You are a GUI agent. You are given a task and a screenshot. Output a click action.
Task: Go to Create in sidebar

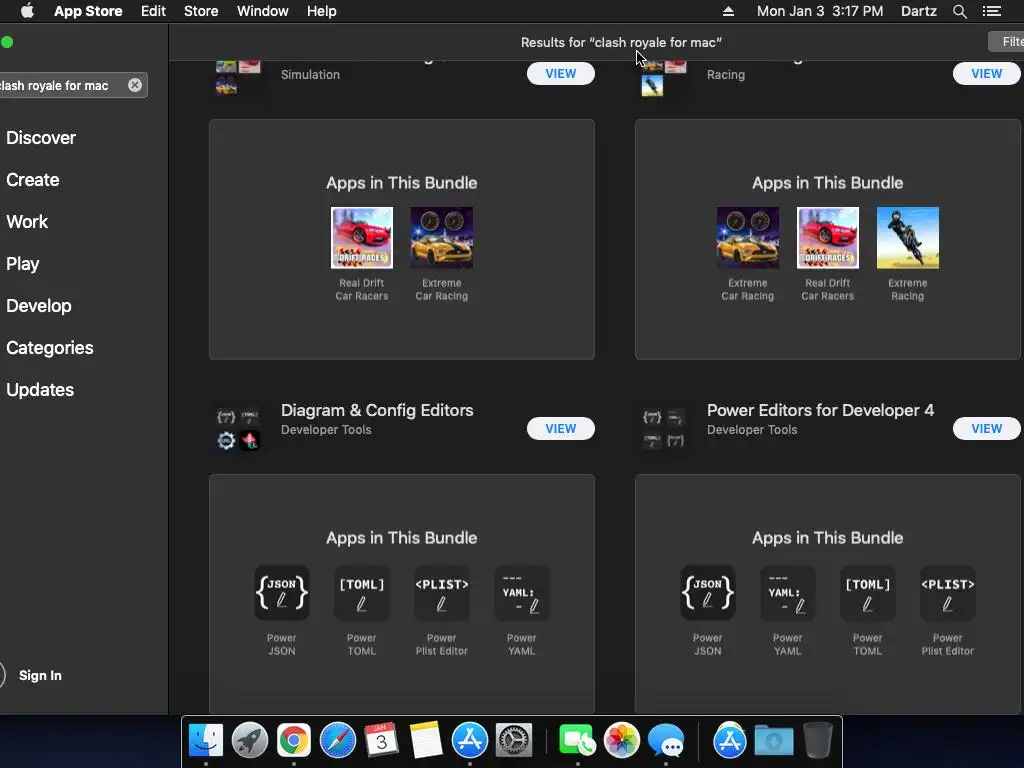tap(33, 180)
